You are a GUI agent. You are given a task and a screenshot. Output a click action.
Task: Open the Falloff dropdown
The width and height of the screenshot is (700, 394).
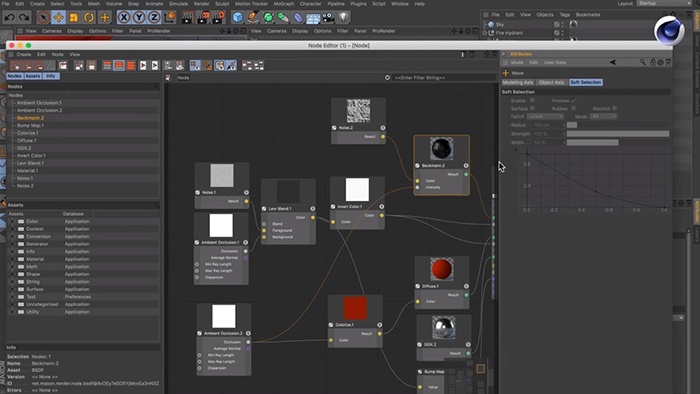click(546, 116)
